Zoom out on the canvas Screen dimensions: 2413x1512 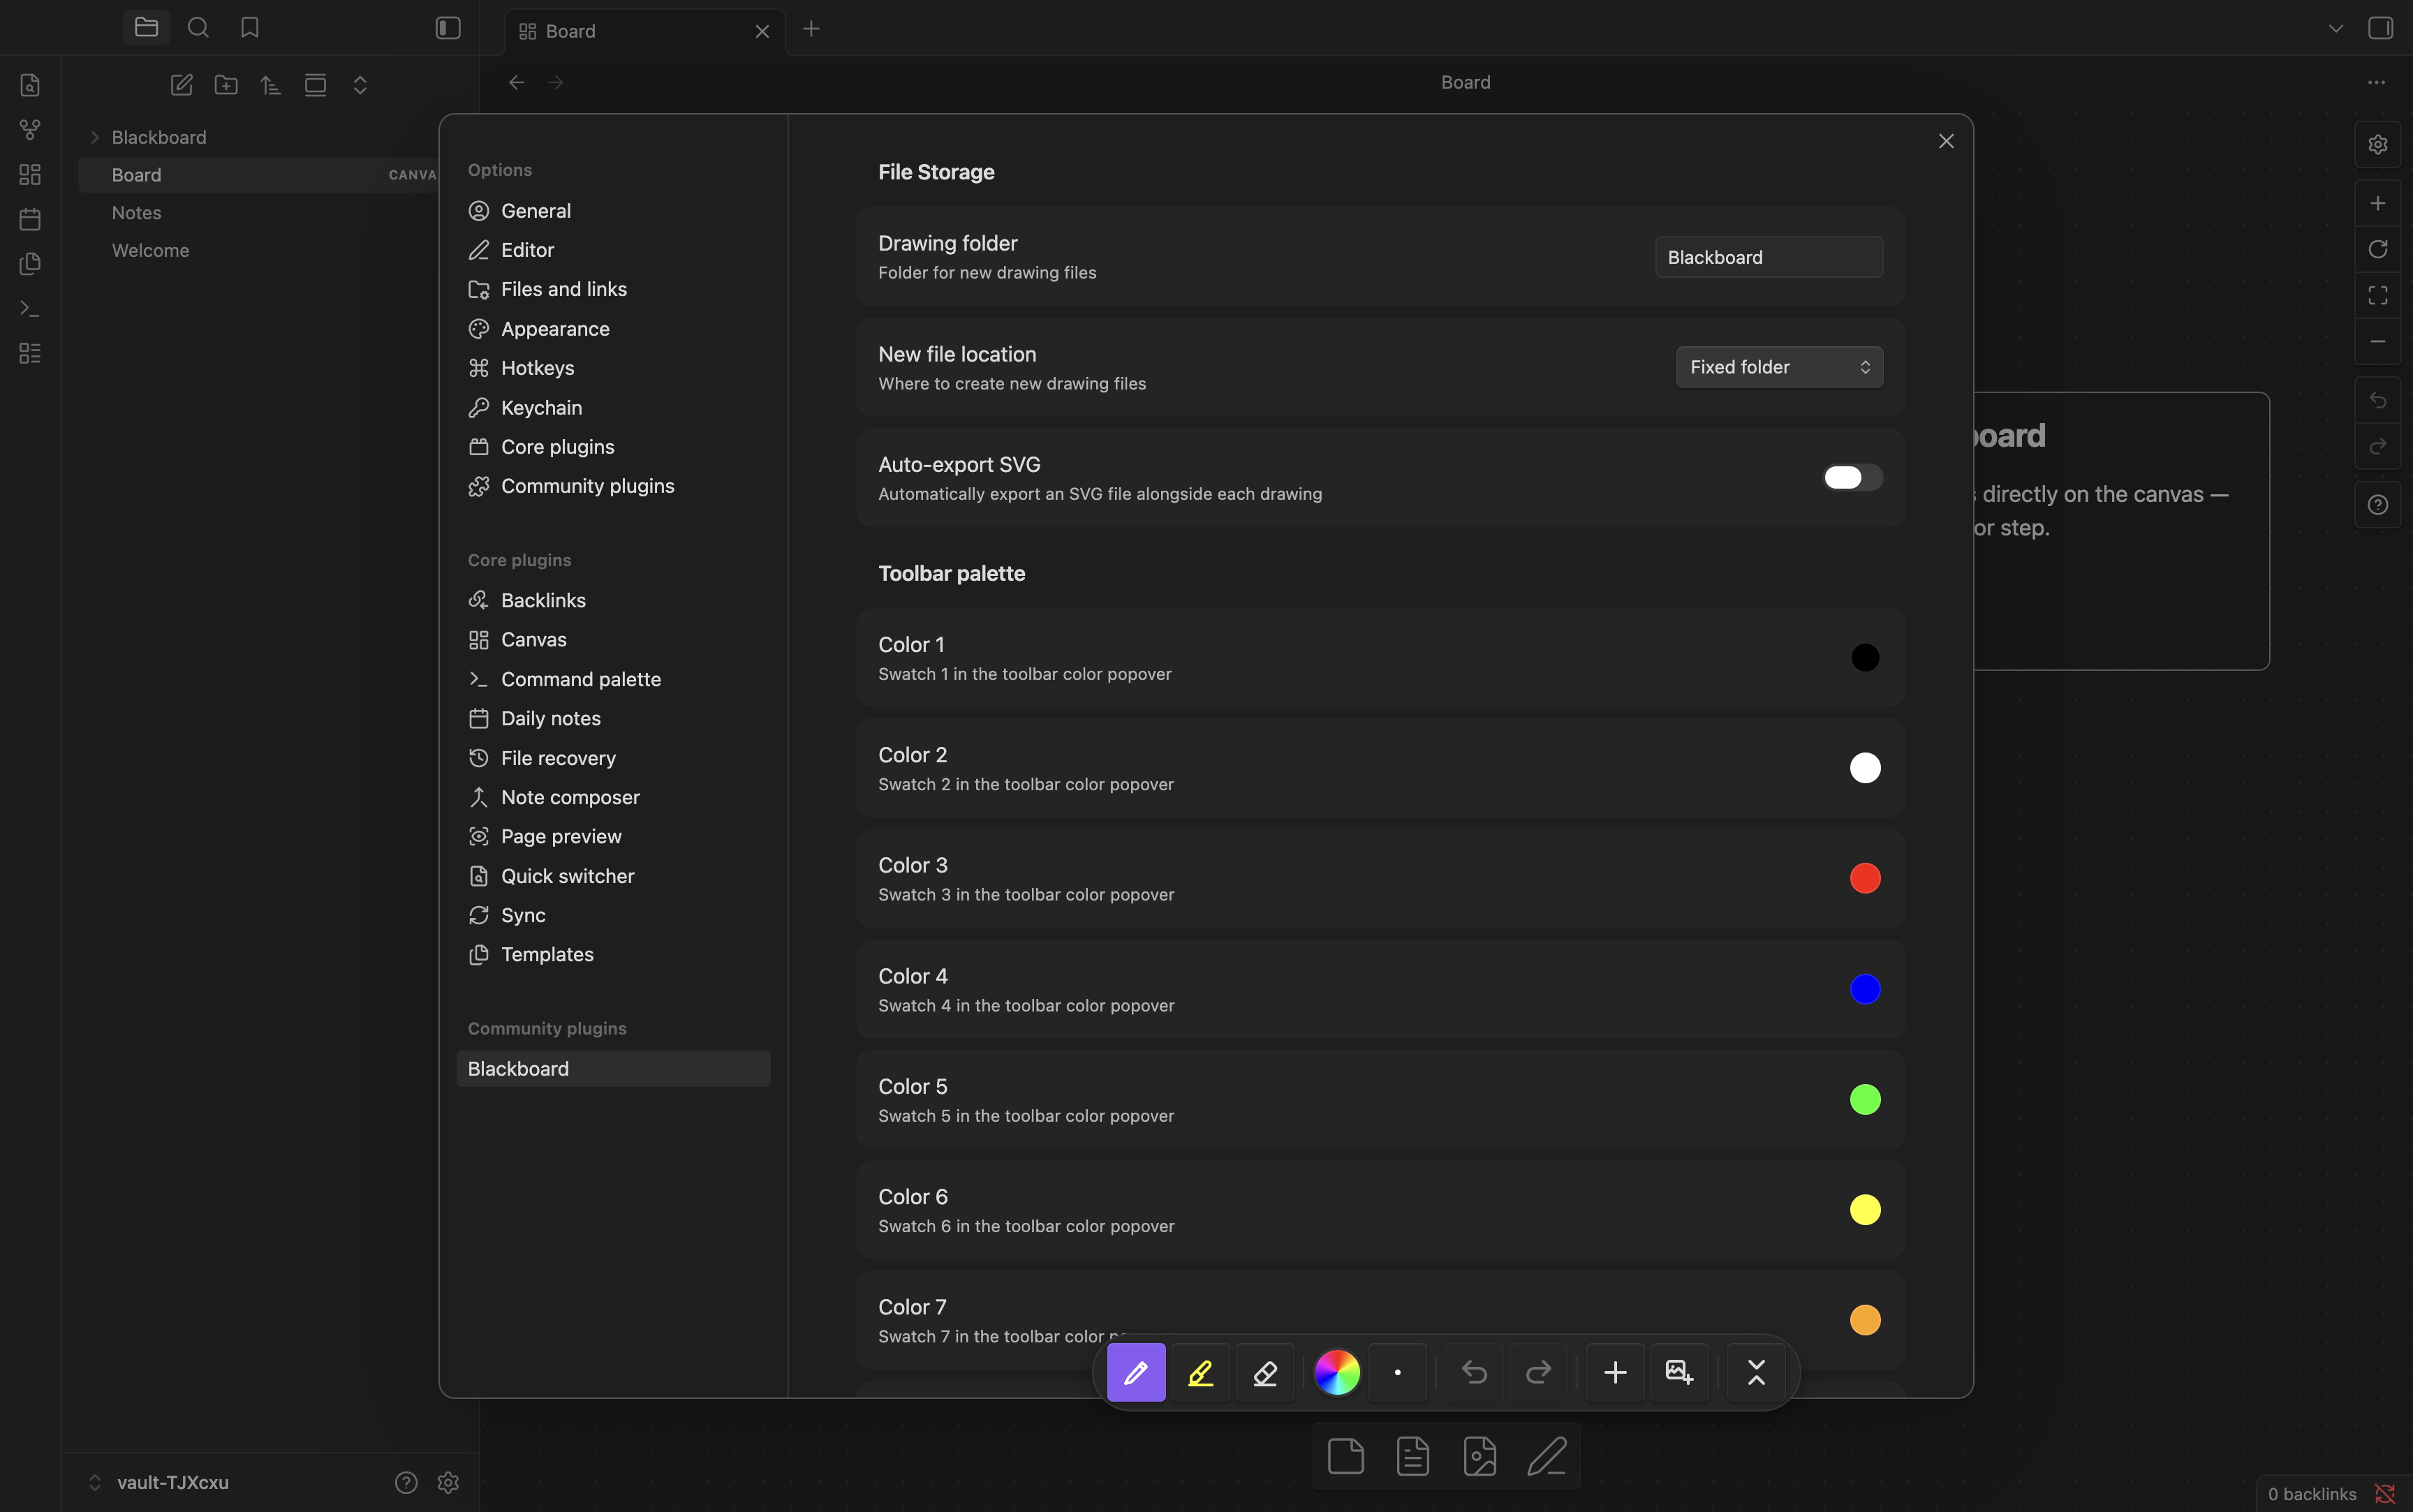tap(2377, 341)
